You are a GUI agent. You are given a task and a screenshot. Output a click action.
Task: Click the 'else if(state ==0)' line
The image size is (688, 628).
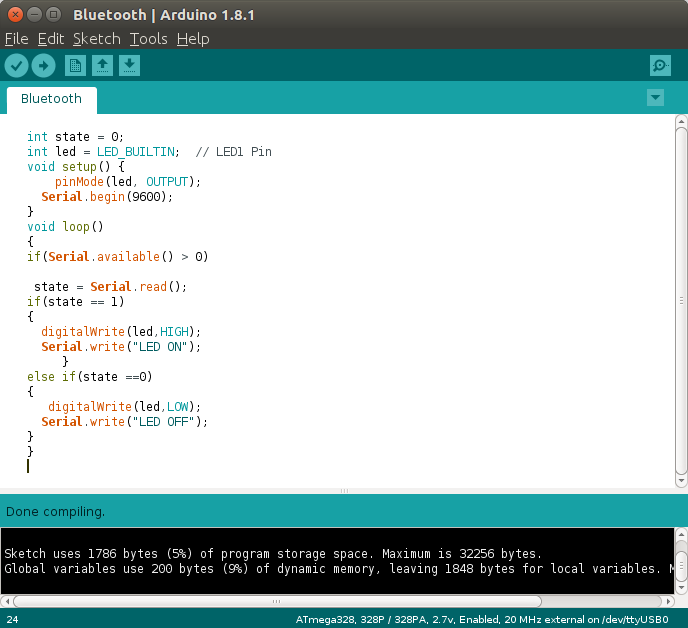(x=90, y=377)
